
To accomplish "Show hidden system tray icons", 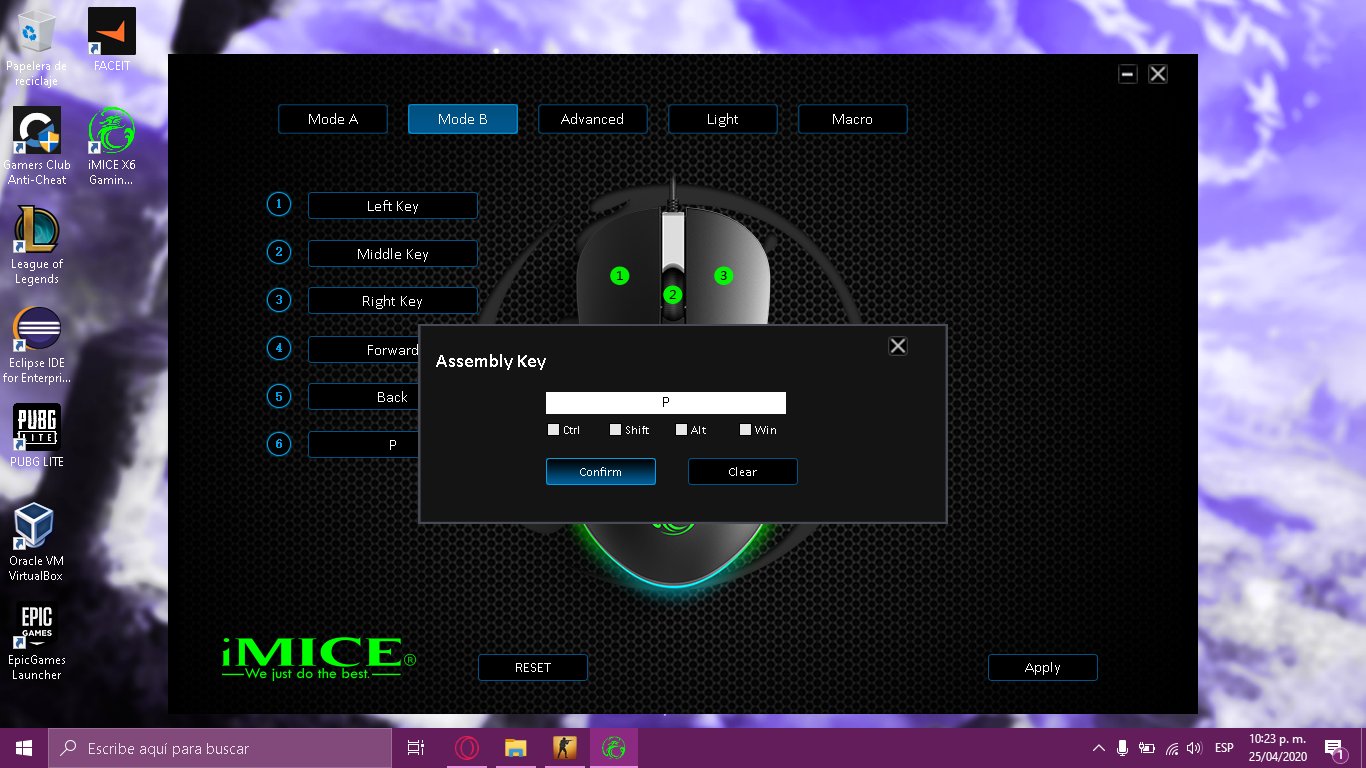I will click(1099, 748).
